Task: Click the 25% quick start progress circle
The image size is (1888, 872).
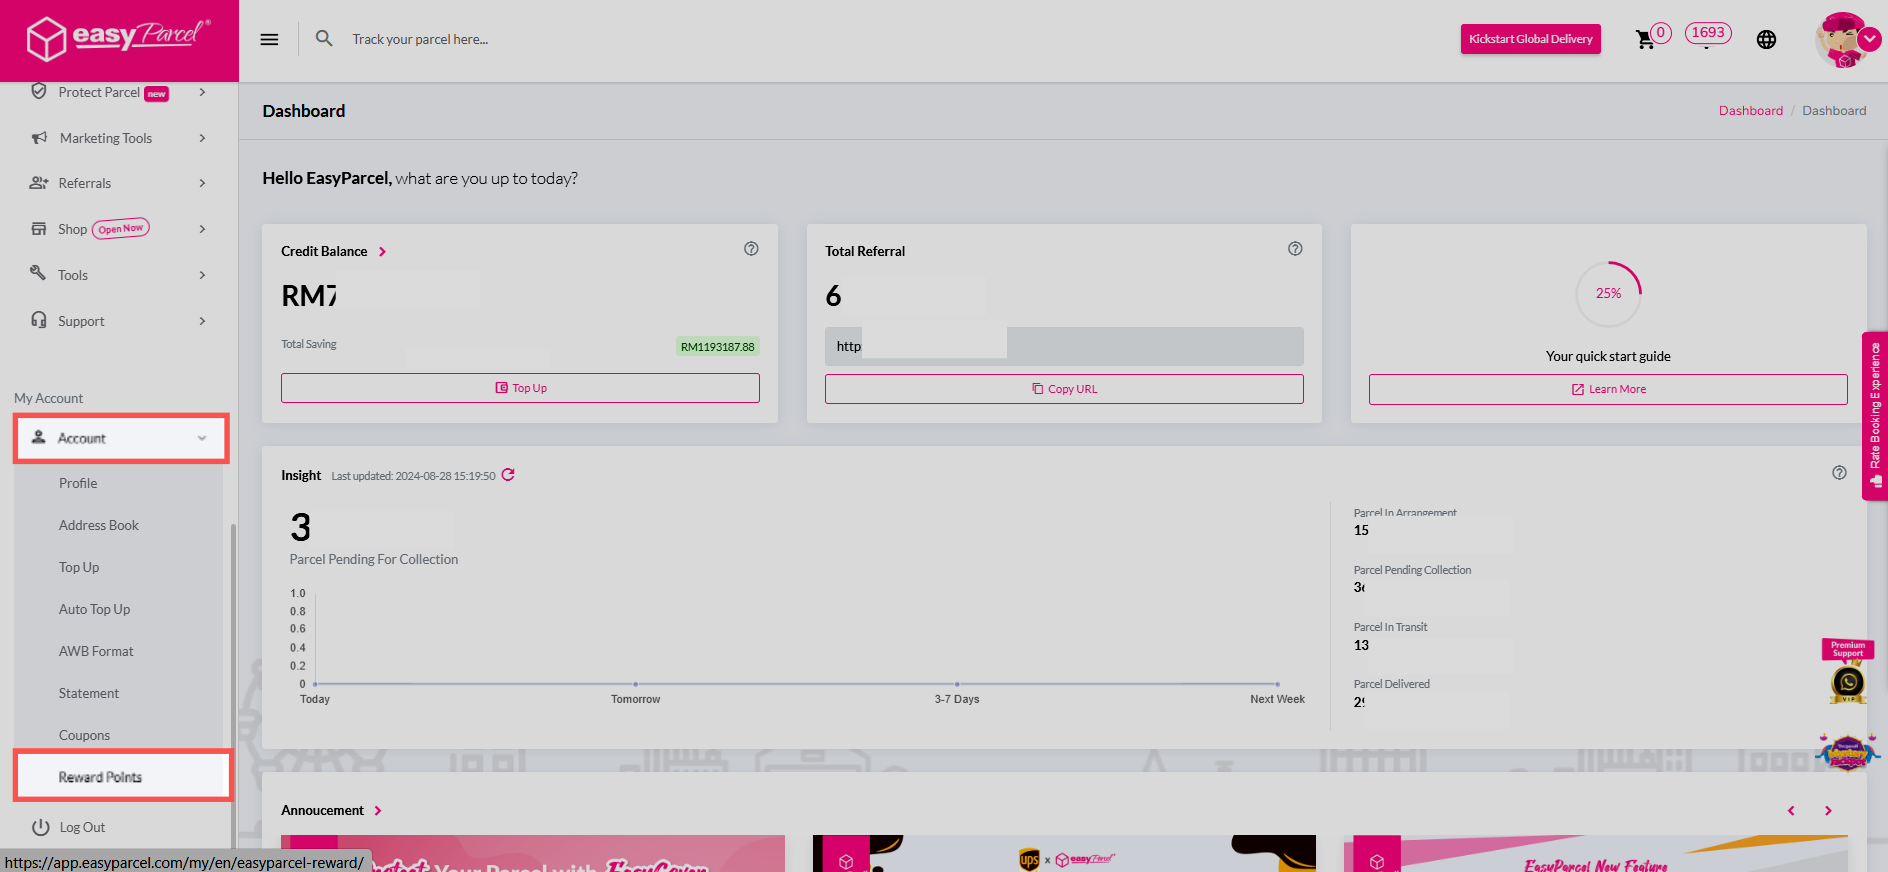Action: pos(1608,294)
